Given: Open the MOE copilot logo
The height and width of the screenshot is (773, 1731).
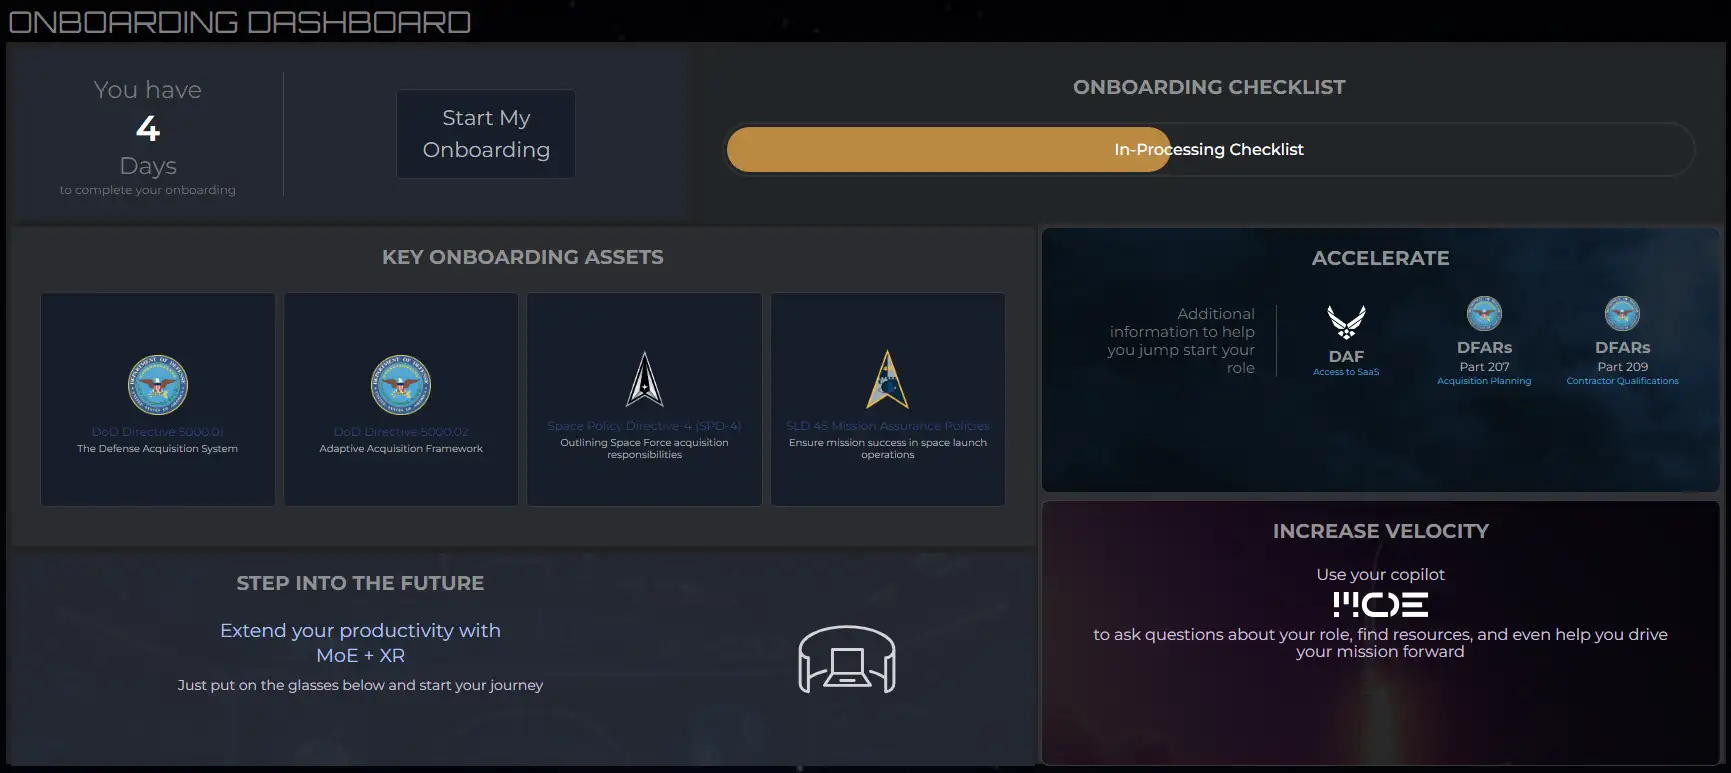Looking at the screenshot, I should (x=1380, y=604).
